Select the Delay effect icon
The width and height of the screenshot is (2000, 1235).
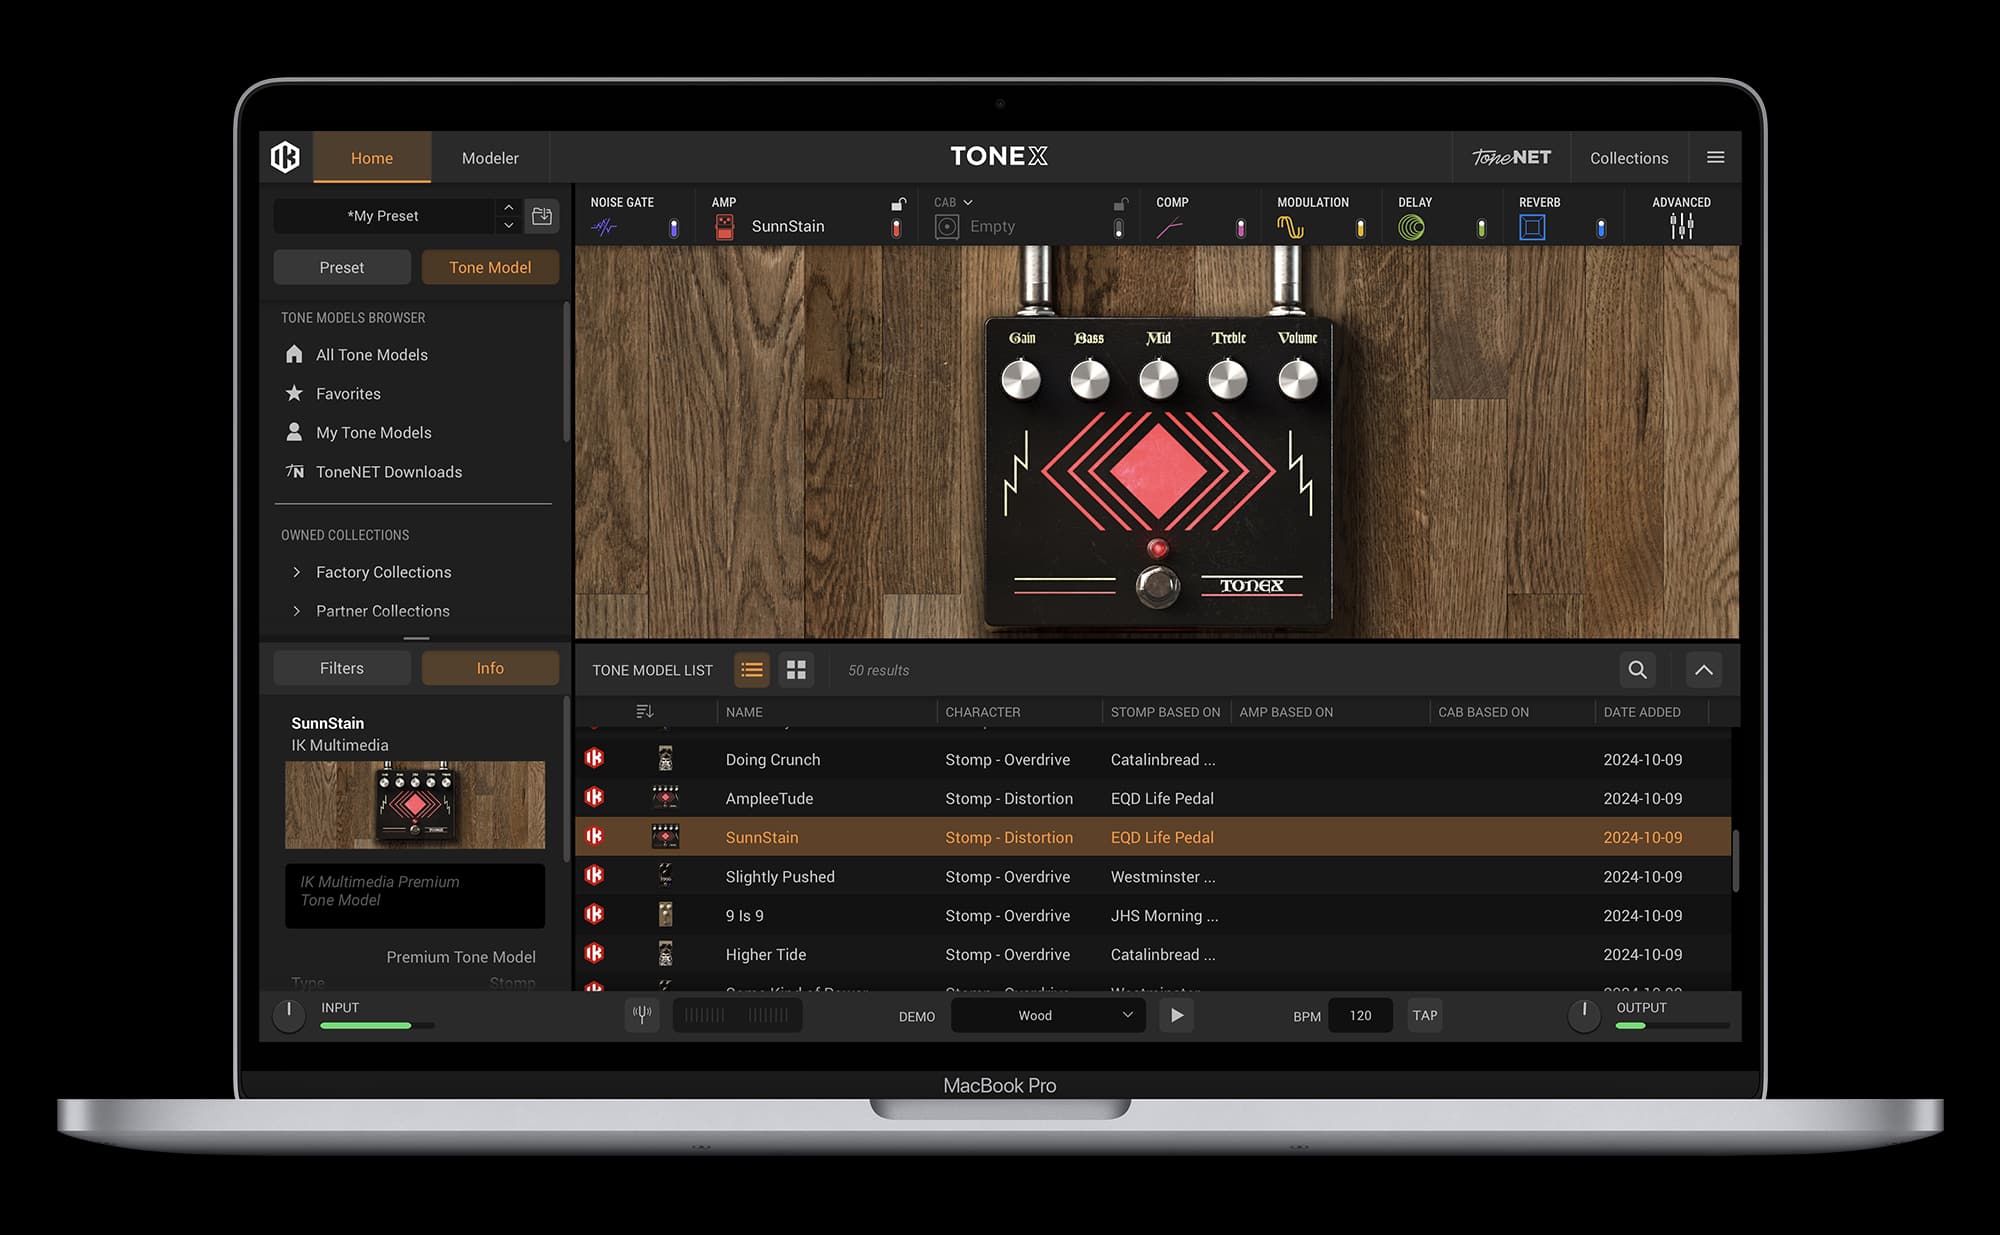(1410, 226)
